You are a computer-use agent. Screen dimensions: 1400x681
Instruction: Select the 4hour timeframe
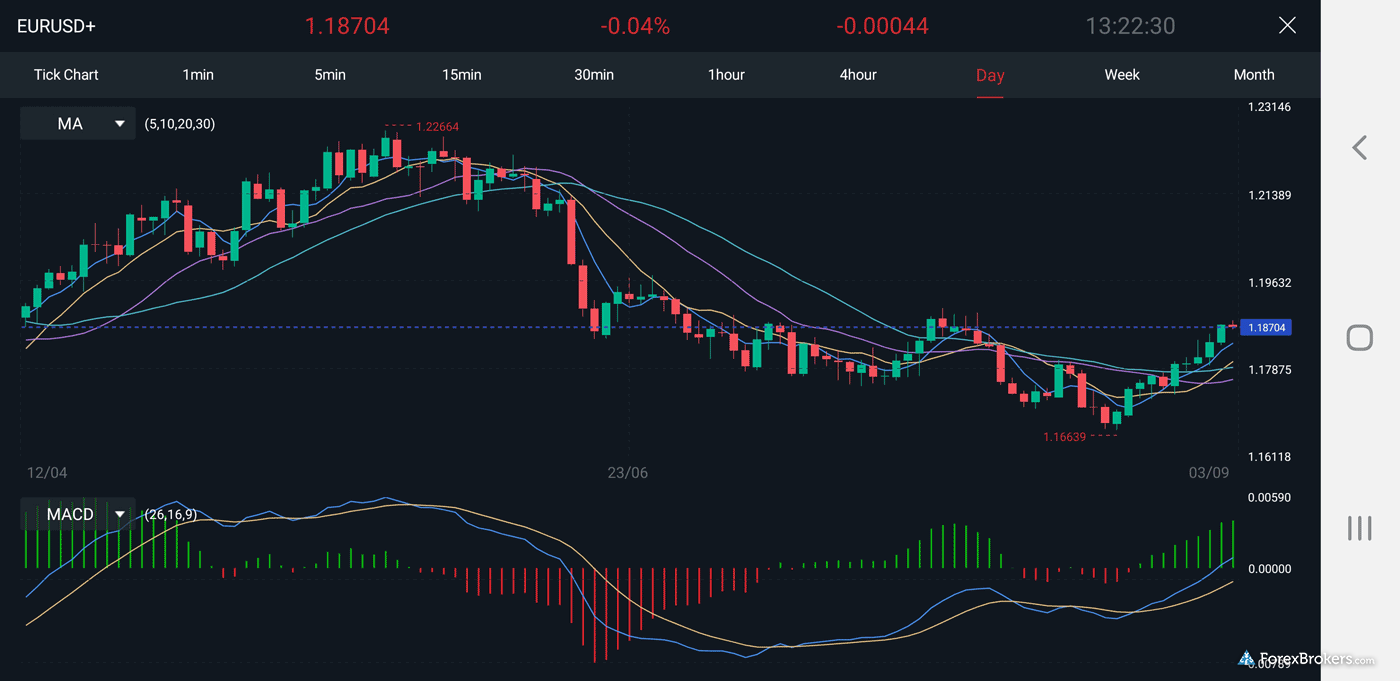point(858,75)
